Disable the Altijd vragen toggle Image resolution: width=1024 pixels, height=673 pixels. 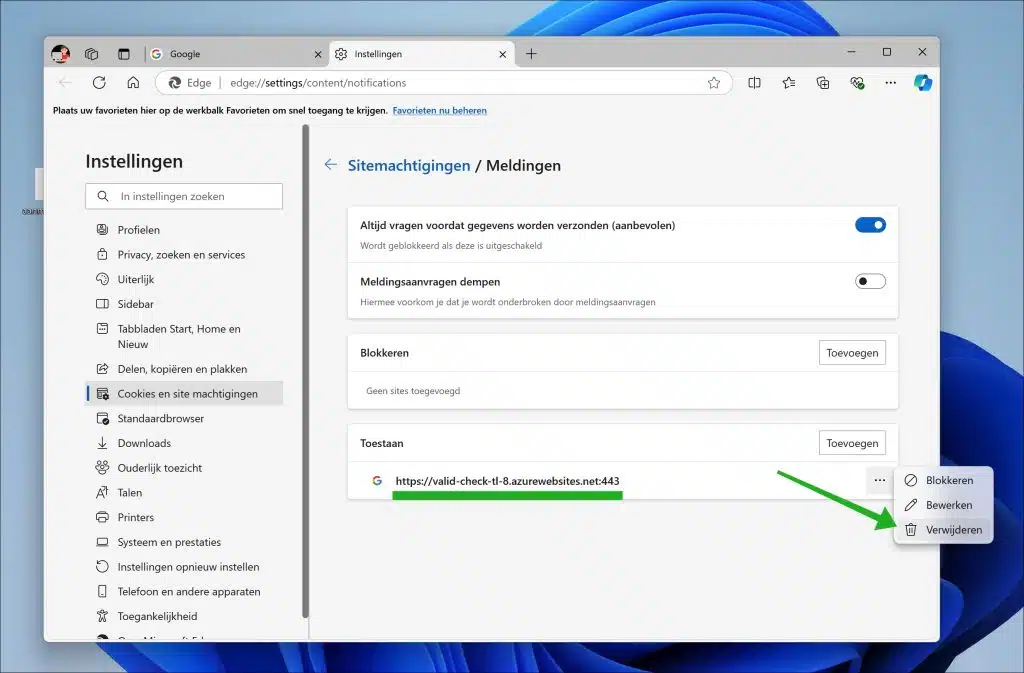[x=871, y=225]
